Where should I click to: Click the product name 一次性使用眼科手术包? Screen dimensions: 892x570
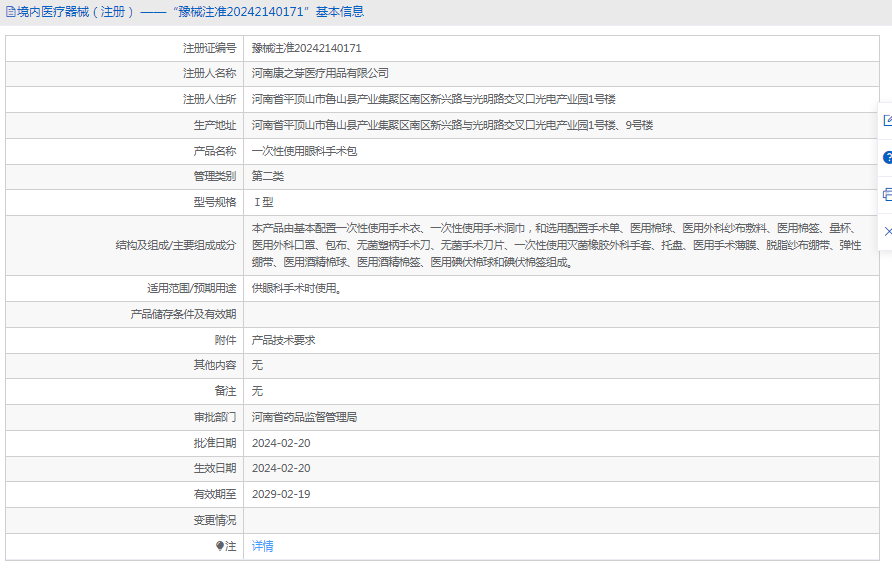304,151
